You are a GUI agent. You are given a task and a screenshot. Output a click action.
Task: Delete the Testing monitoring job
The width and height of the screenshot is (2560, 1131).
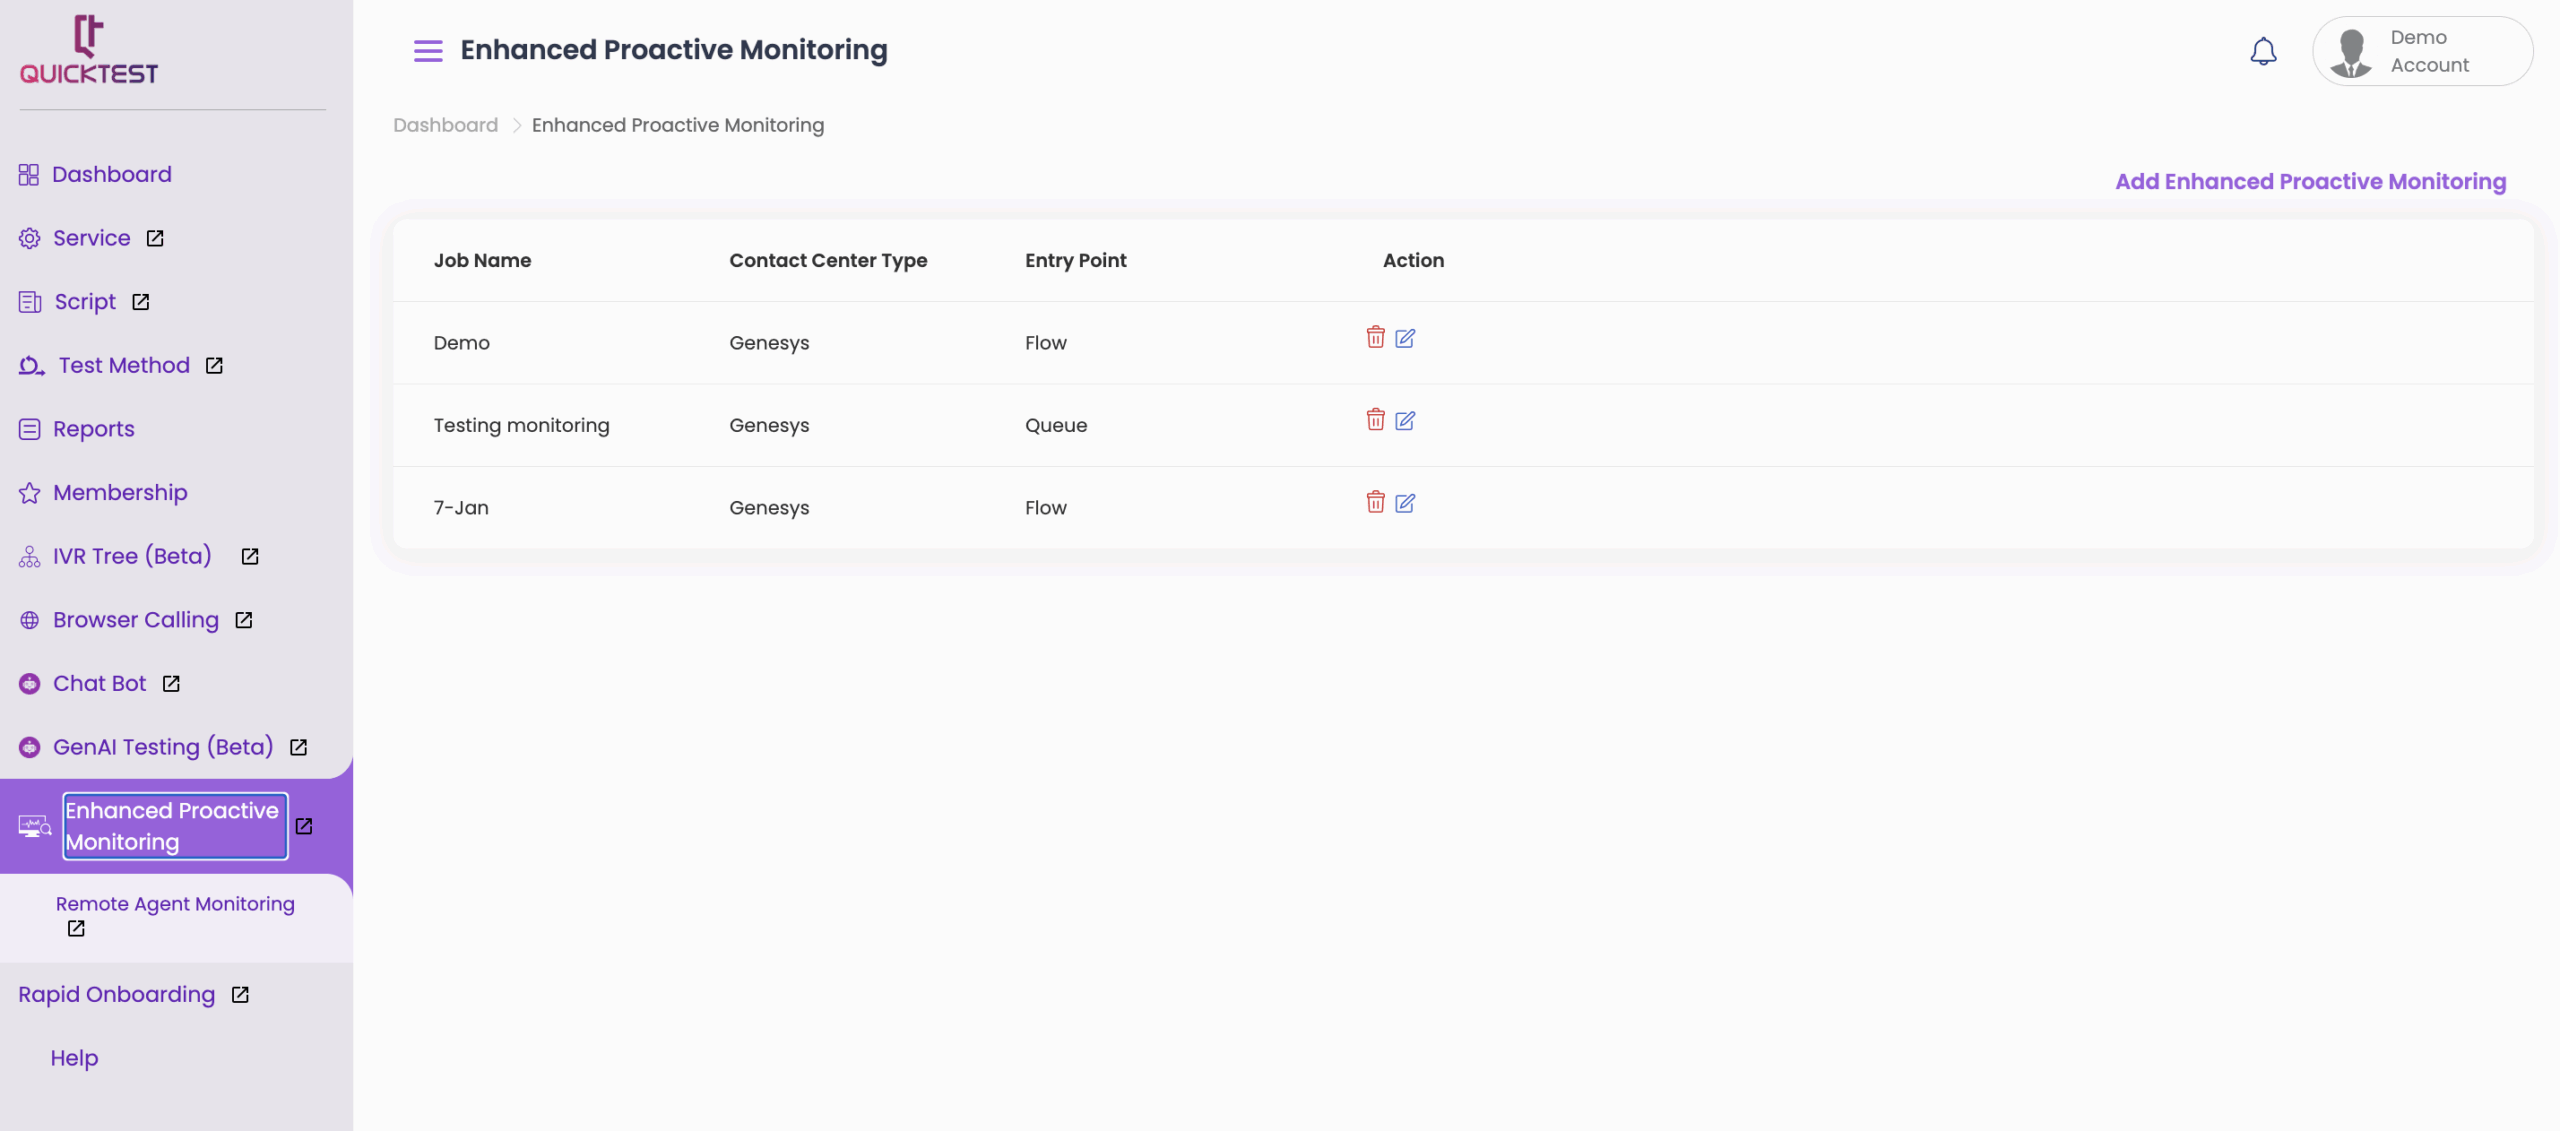tap(1375, 420)
